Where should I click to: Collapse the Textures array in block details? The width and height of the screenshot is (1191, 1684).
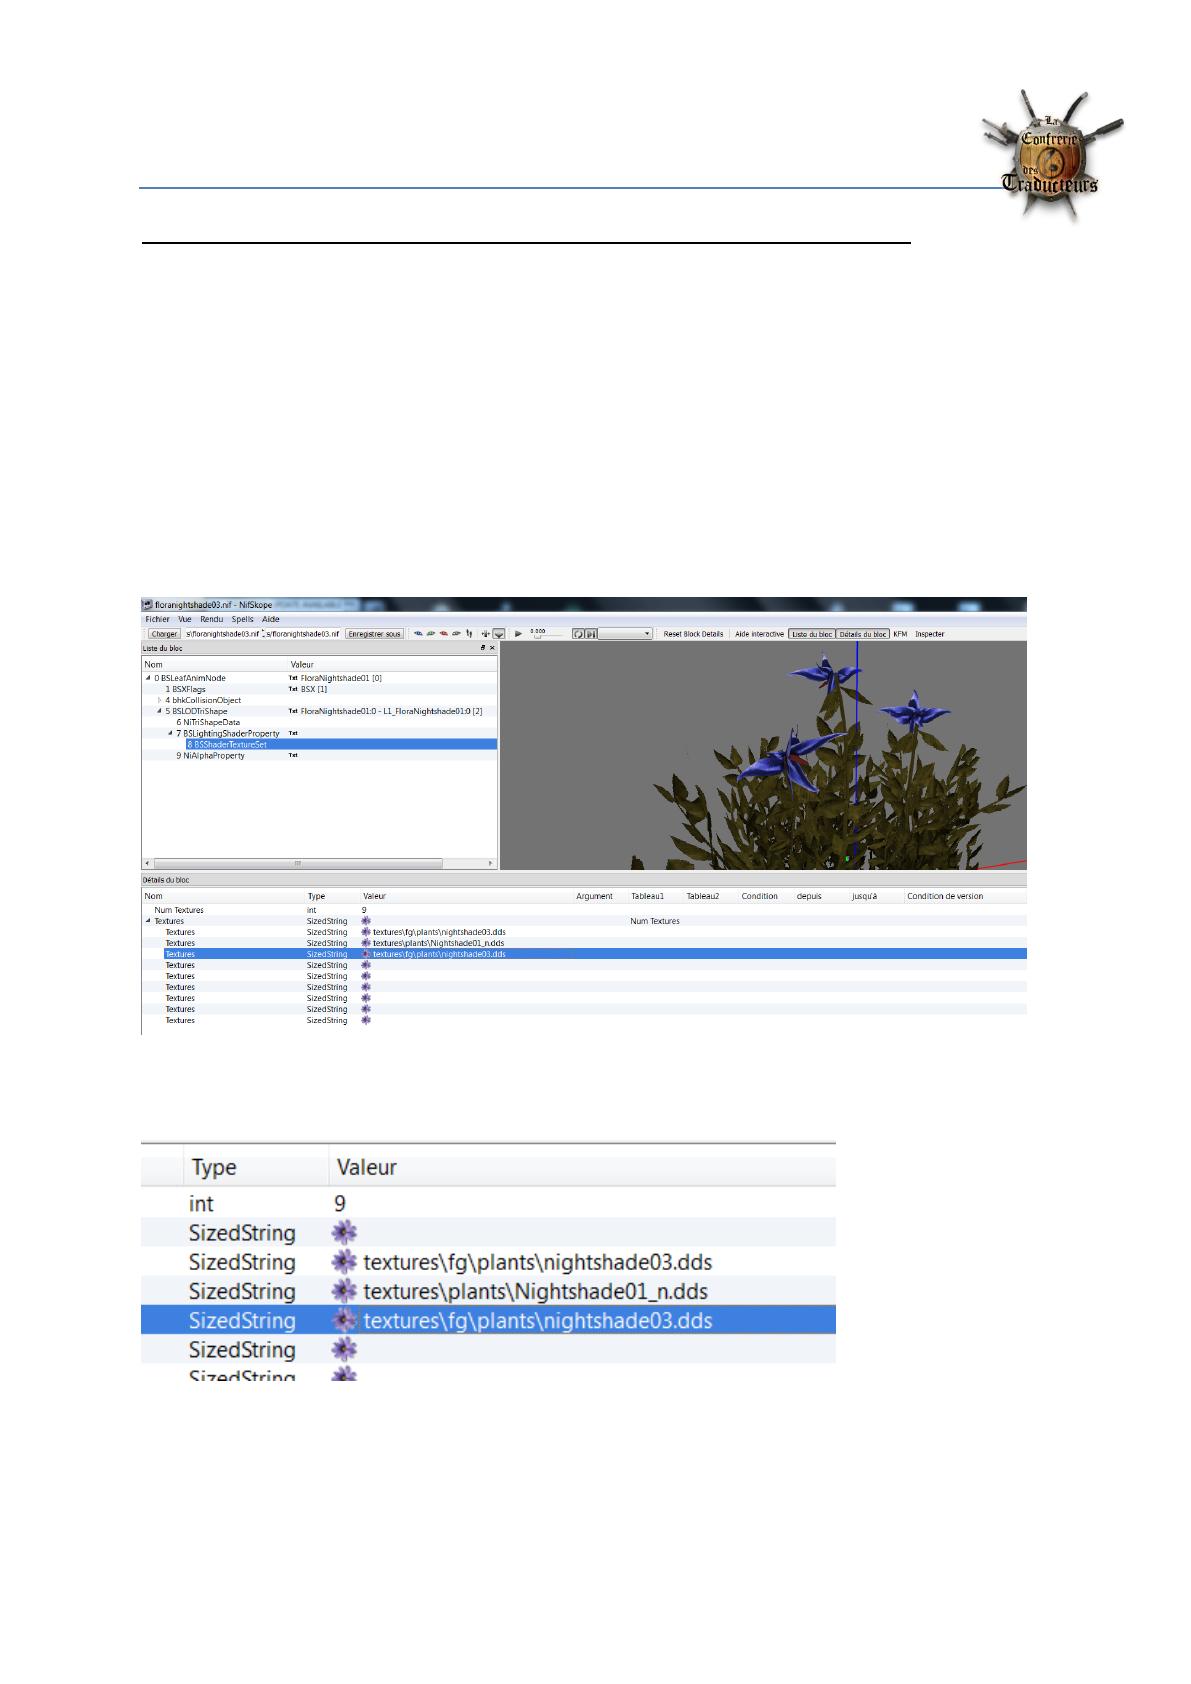coord(149,921)
